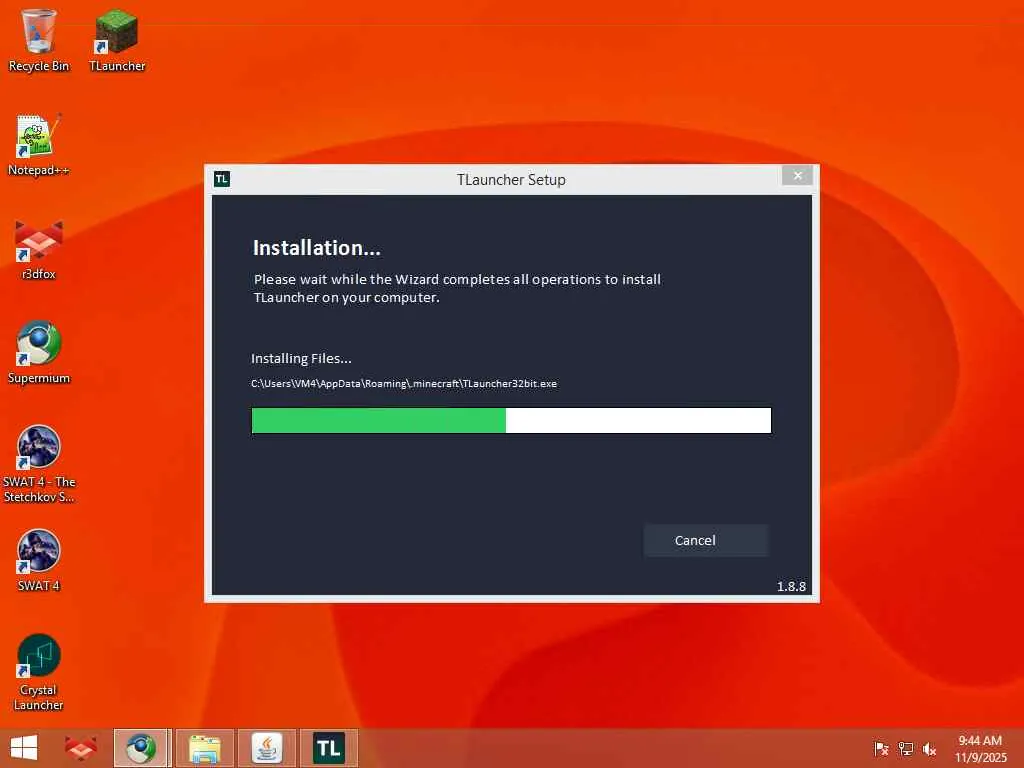Switch to the Java app in taskbar

(267, 748)
